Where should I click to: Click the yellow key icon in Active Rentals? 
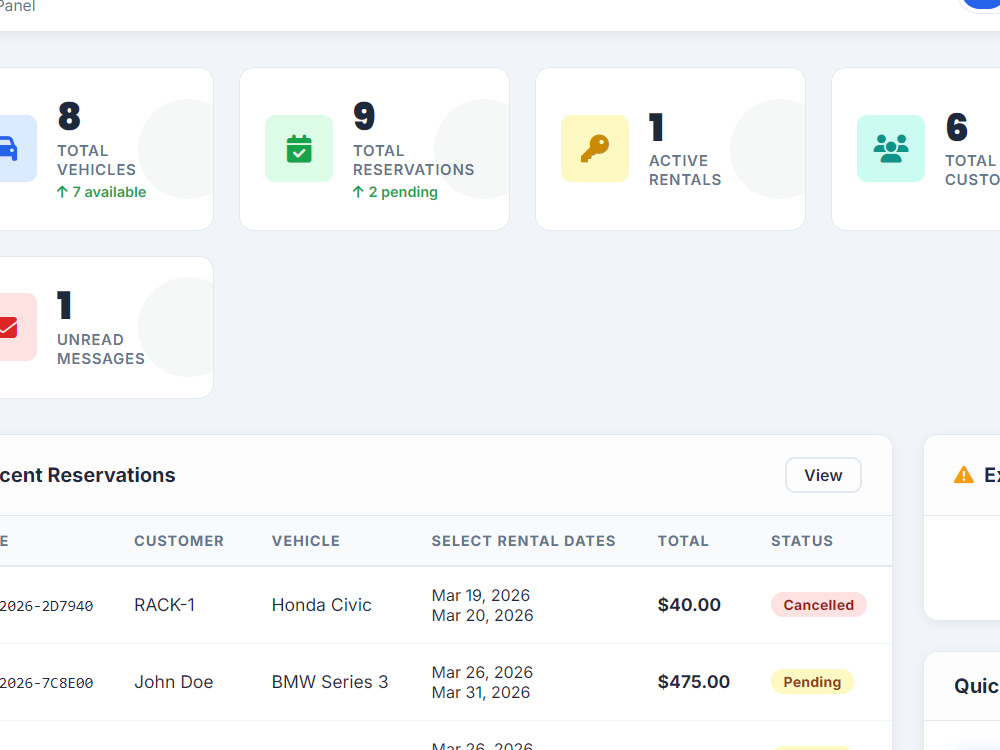click(x=595, y=149)
